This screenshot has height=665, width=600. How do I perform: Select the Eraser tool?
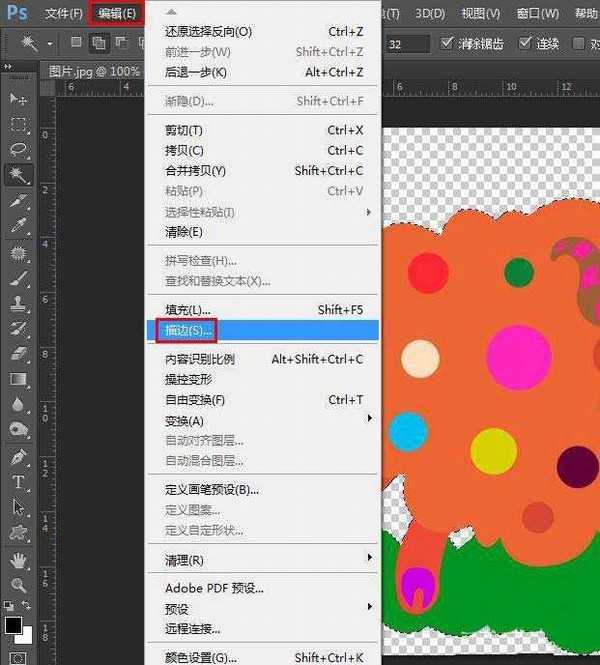point(18,354)
